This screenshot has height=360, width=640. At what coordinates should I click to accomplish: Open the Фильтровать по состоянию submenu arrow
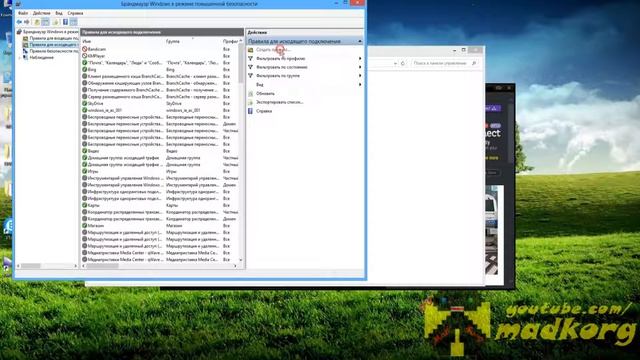[x=360, y=67]
